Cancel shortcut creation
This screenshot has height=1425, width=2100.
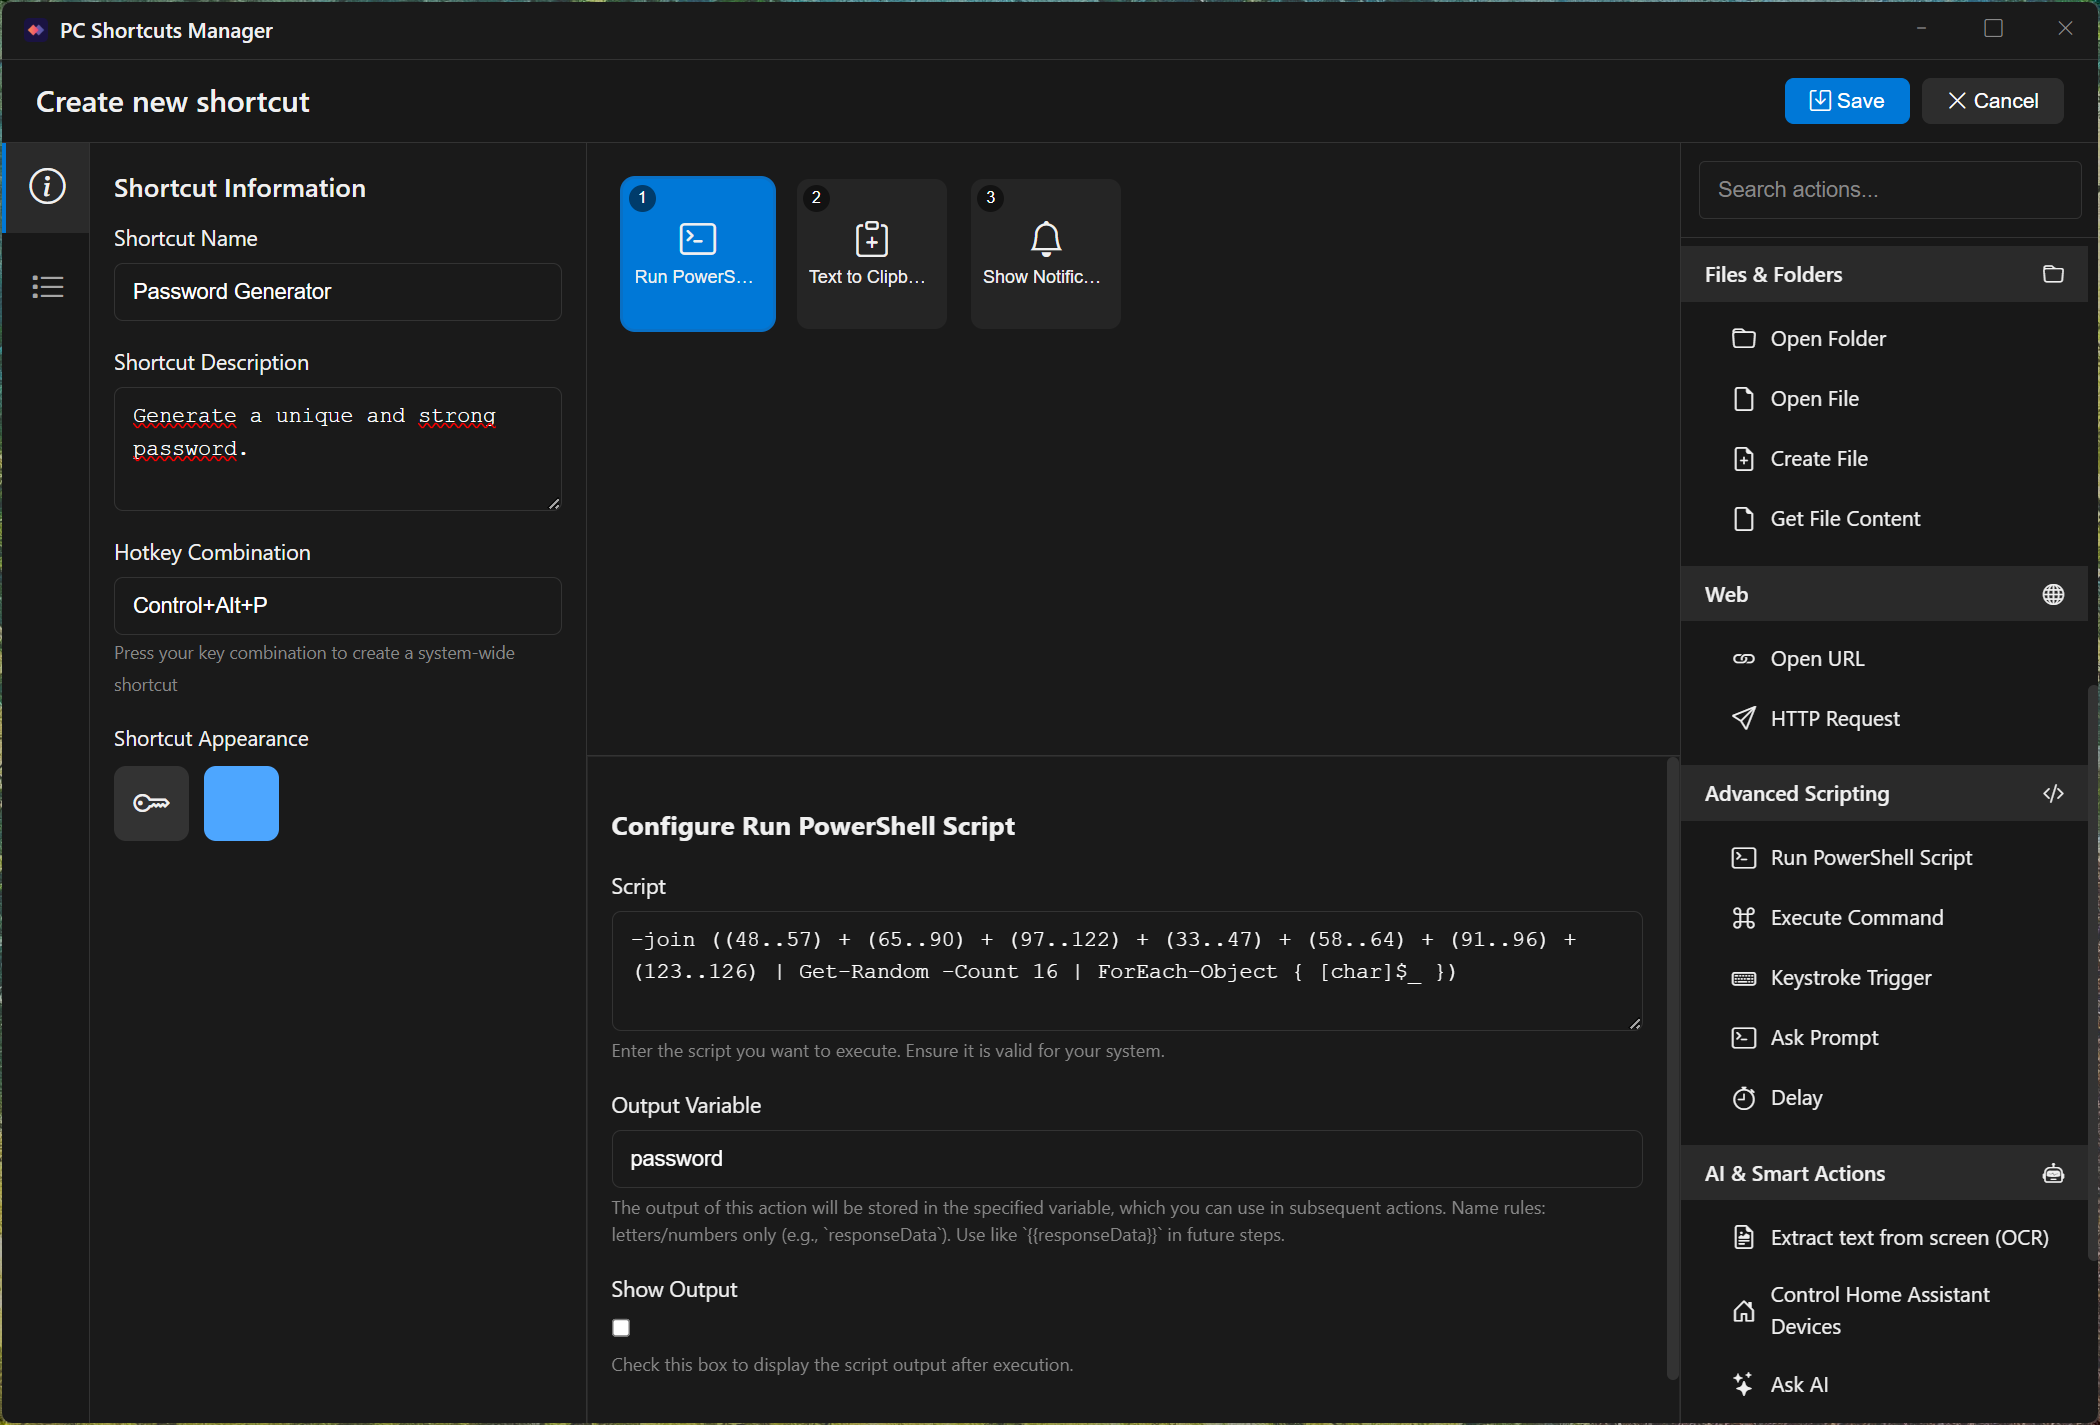point(1992,101)
